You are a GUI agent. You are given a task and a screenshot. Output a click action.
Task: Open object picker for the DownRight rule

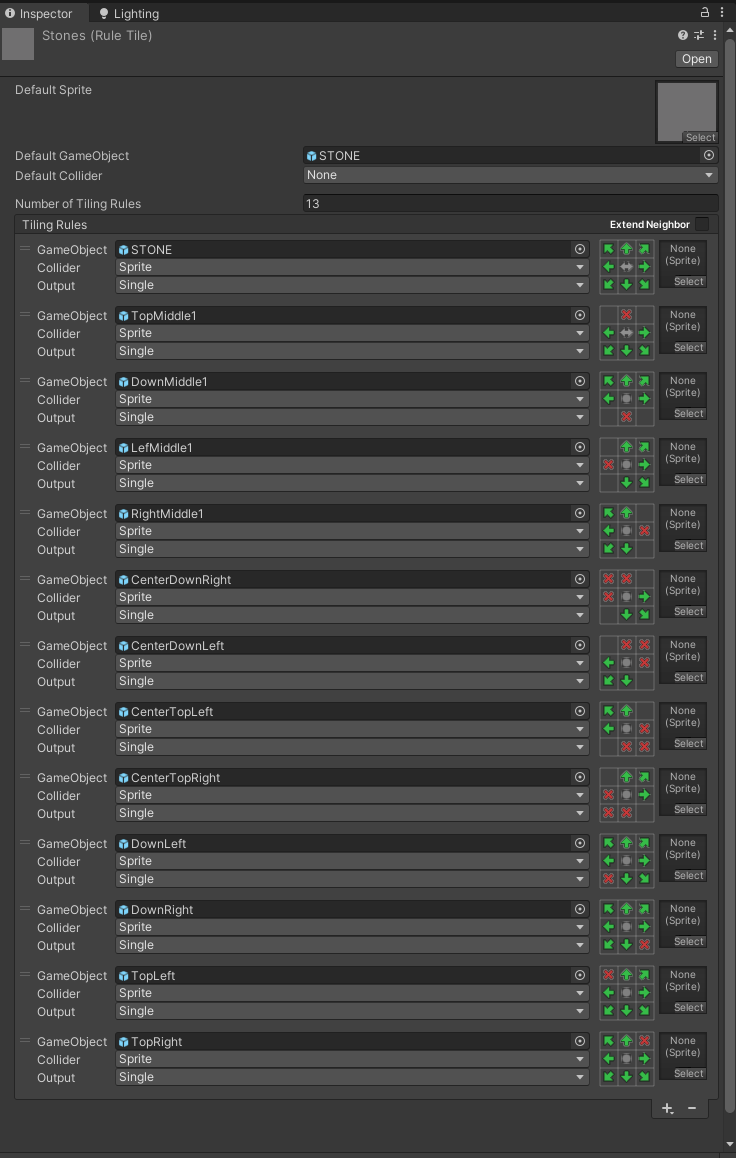tap(580, 909)
